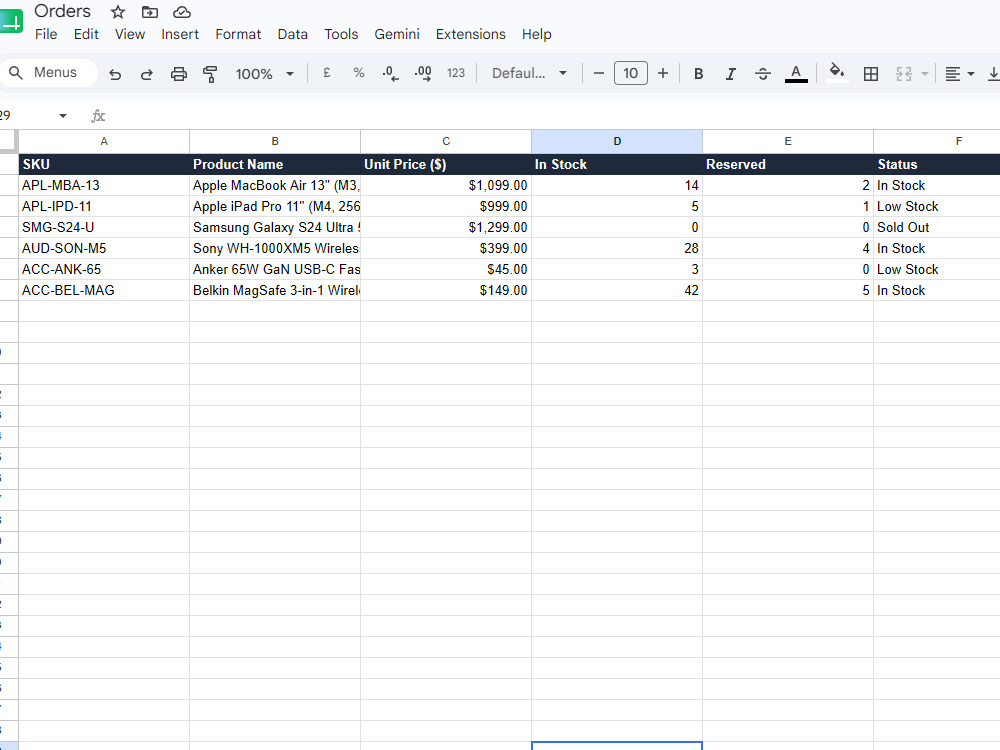This screenshot has height=750, width=1000.
Task: Select the SKU header cell
Action: [104, 165]
